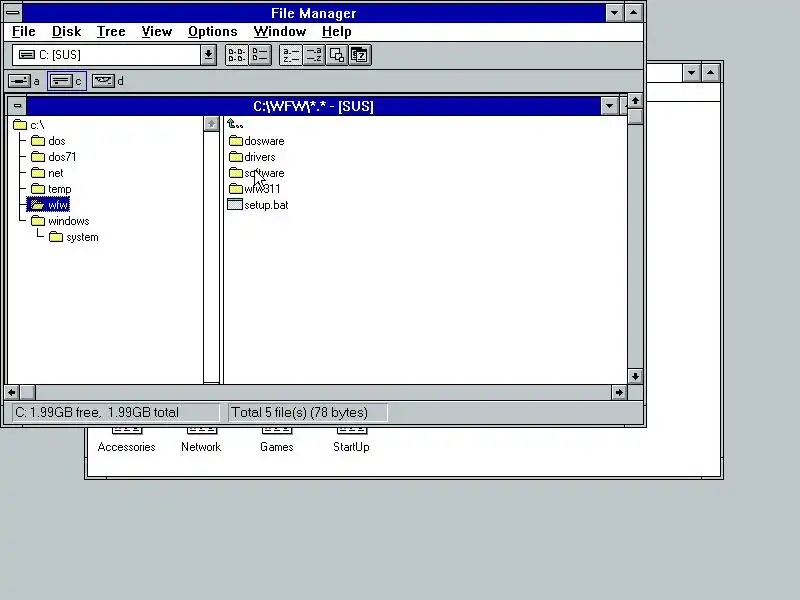Screen dimensions: 800x600
Task: Open the Options menu
Action: (213, 32)
